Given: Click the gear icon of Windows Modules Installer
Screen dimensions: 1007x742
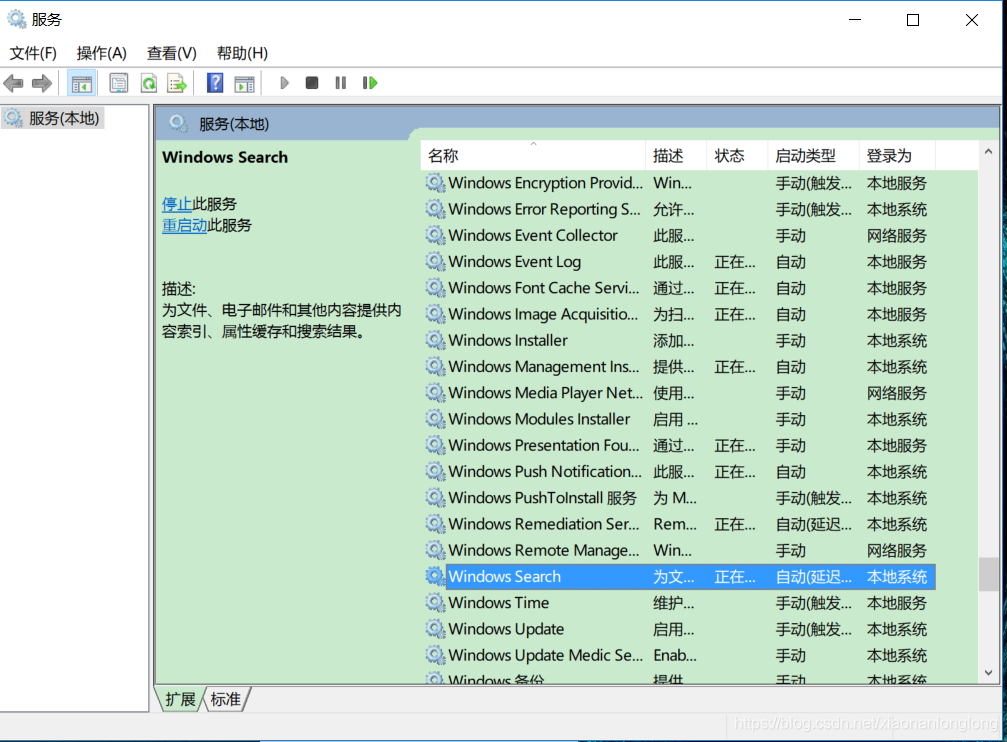Looking at the screenshot, I should tap(435, 419).
